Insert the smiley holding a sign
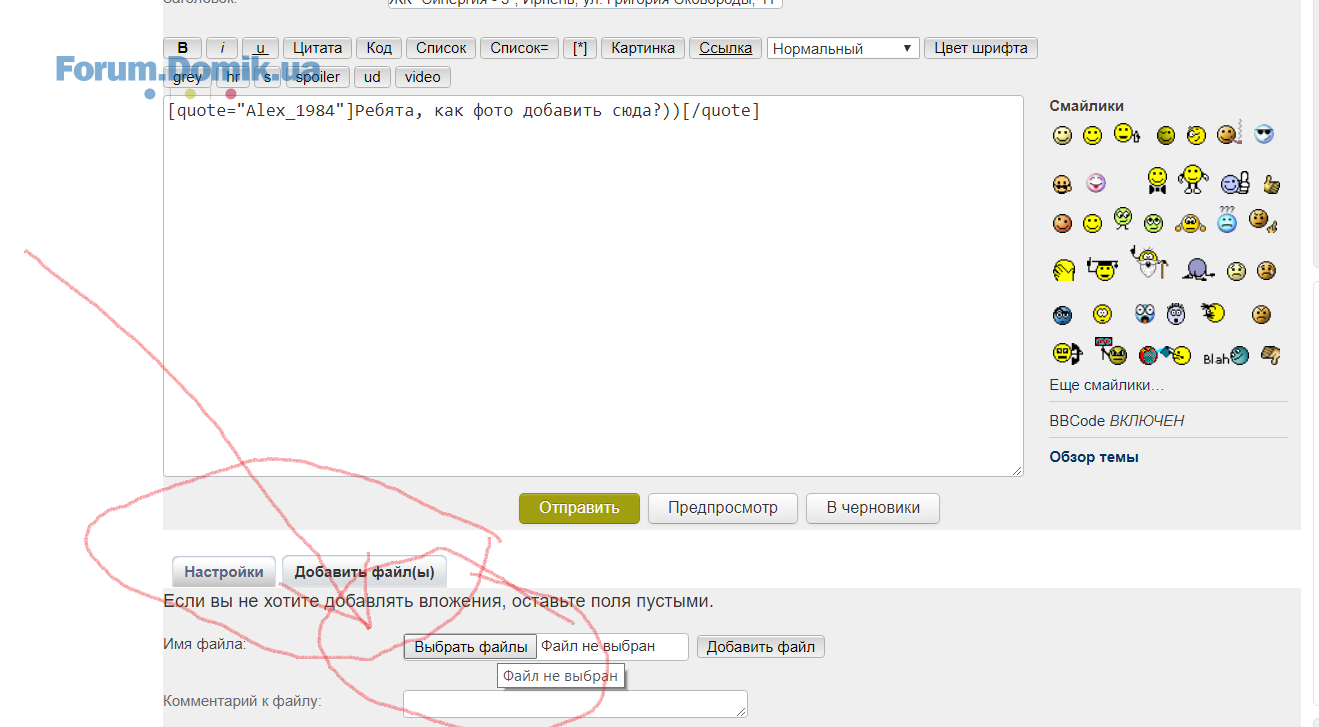 tap(1110, 350)
